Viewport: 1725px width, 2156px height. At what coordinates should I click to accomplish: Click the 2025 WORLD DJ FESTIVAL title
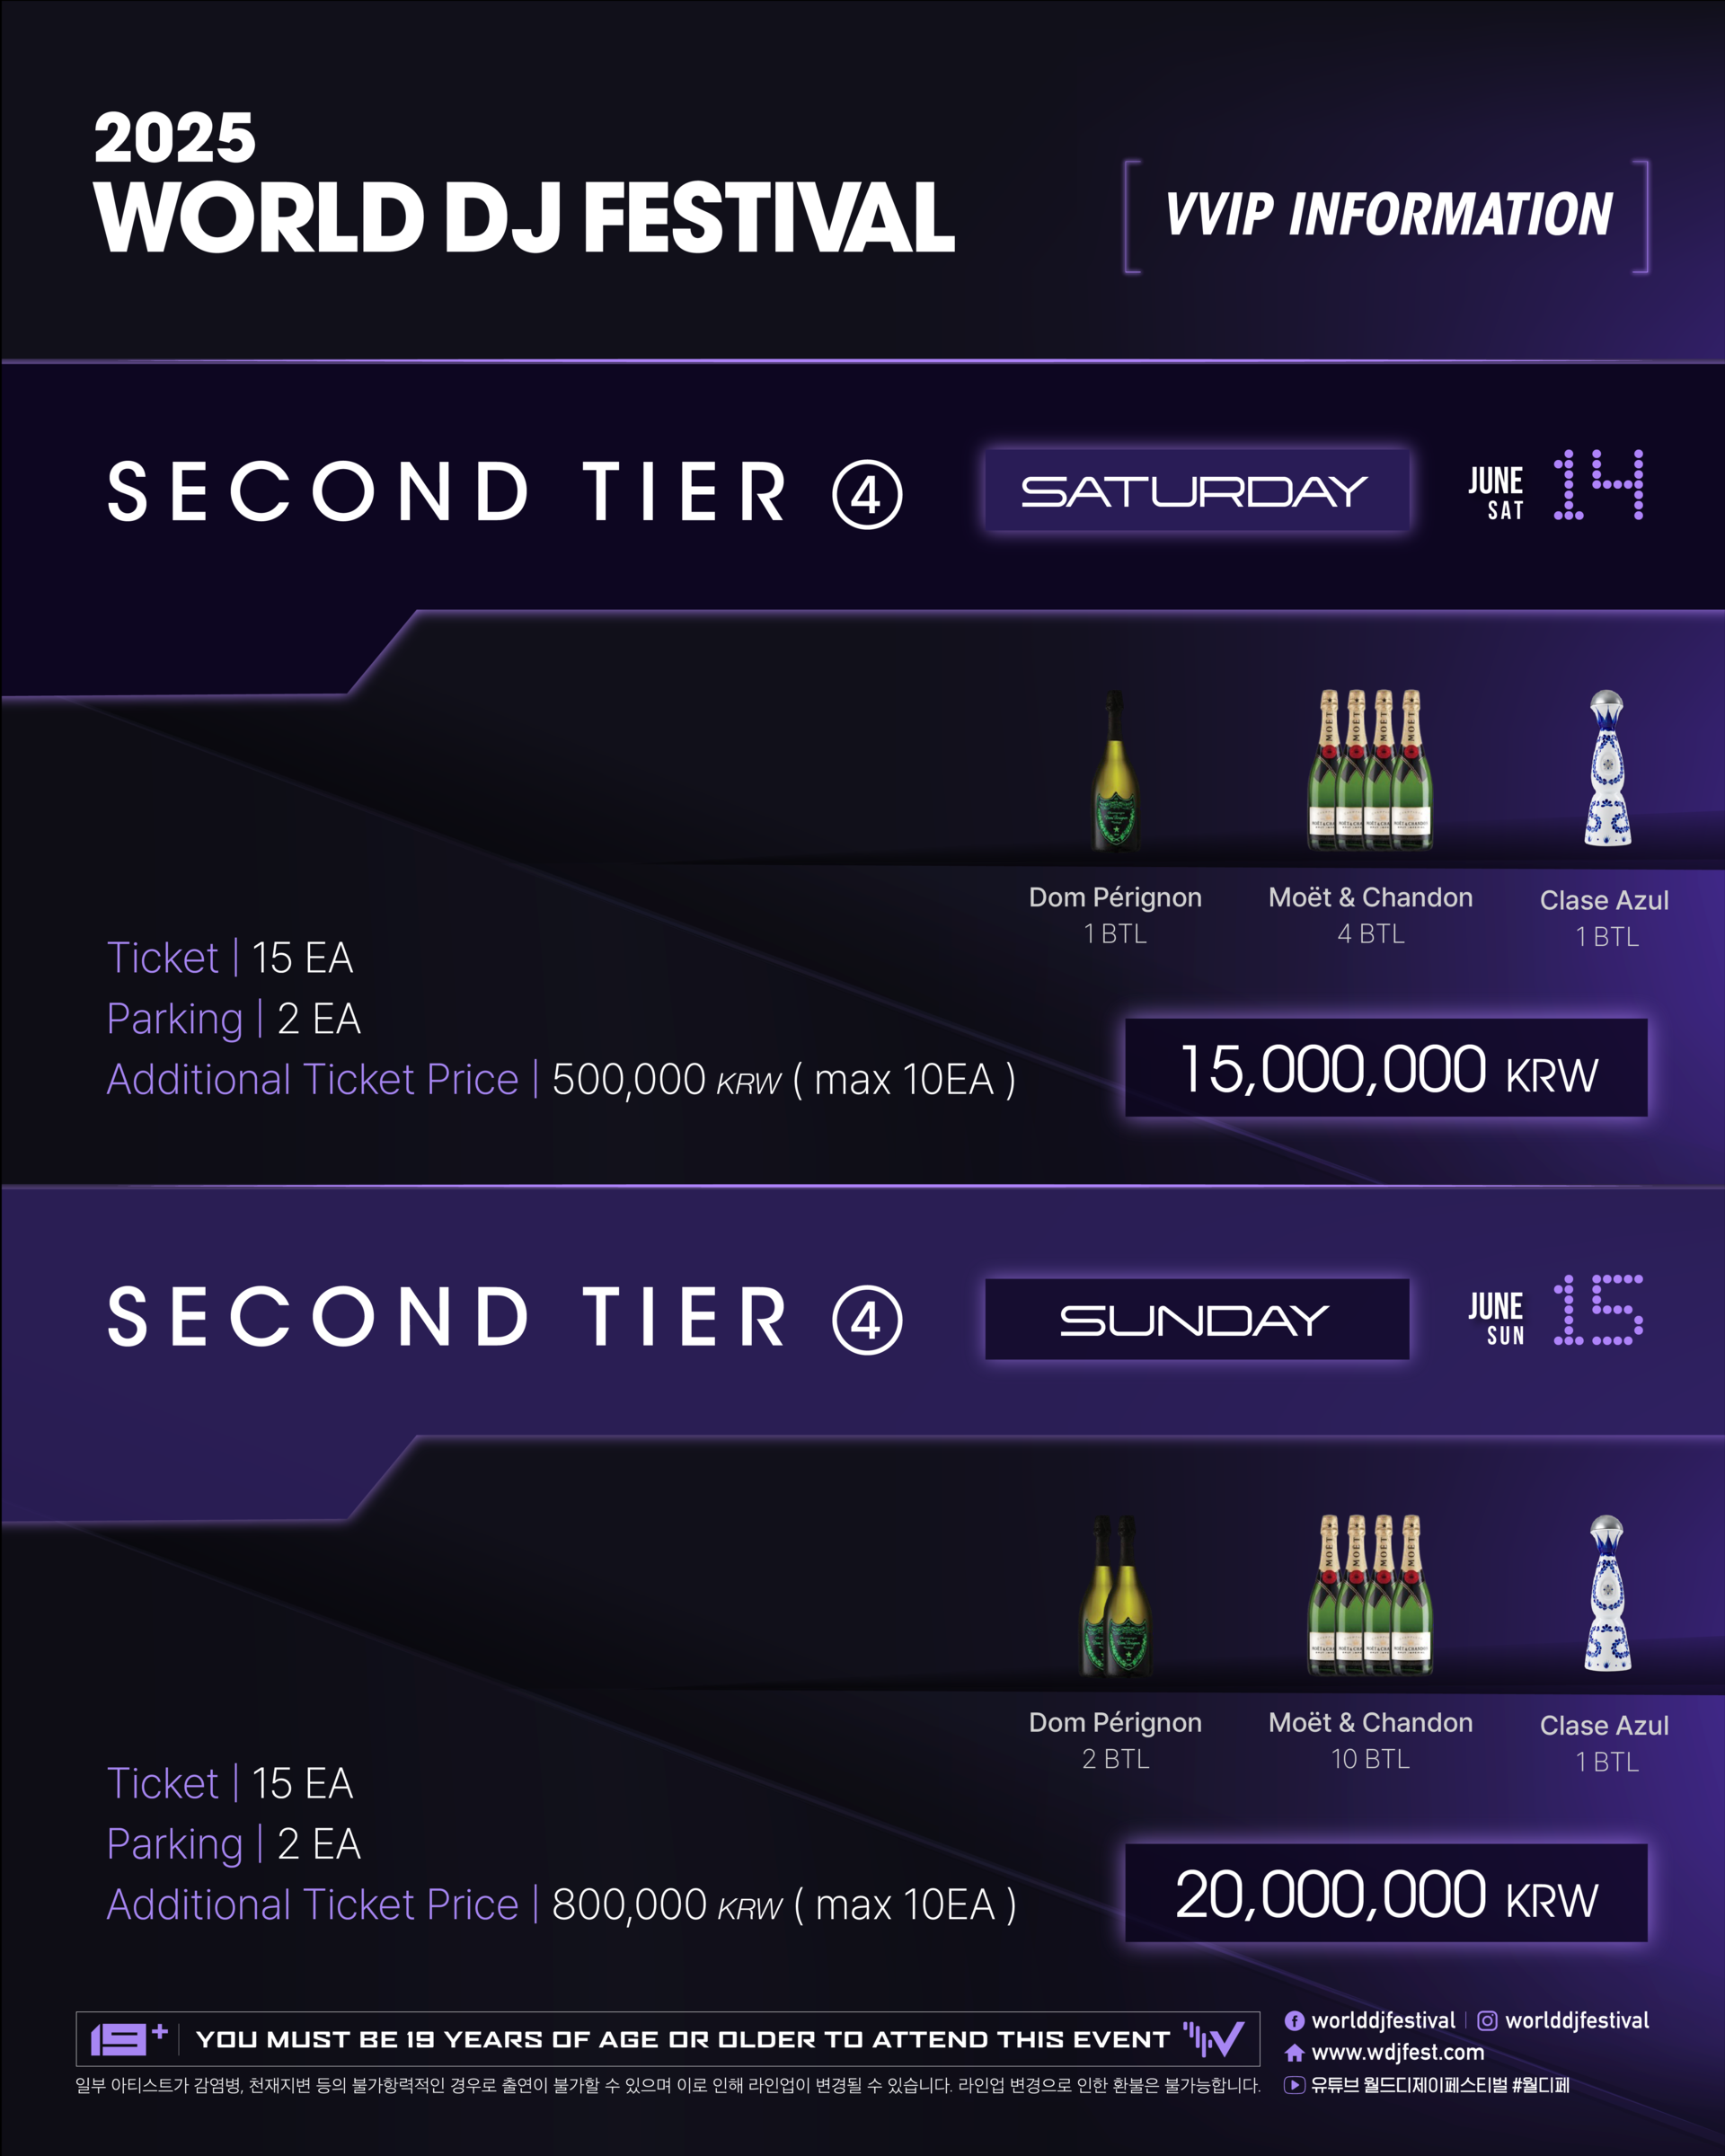pyautogui.click(x=524, y=182)
